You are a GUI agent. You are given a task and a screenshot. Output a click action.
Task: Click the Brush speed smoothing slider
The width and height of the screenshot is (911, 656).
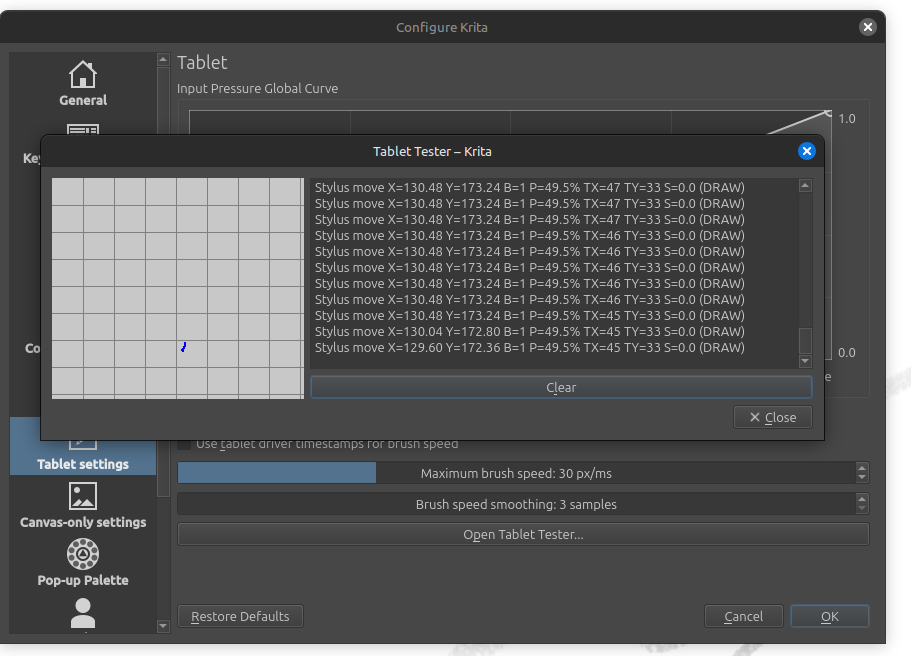click(516, 504)
